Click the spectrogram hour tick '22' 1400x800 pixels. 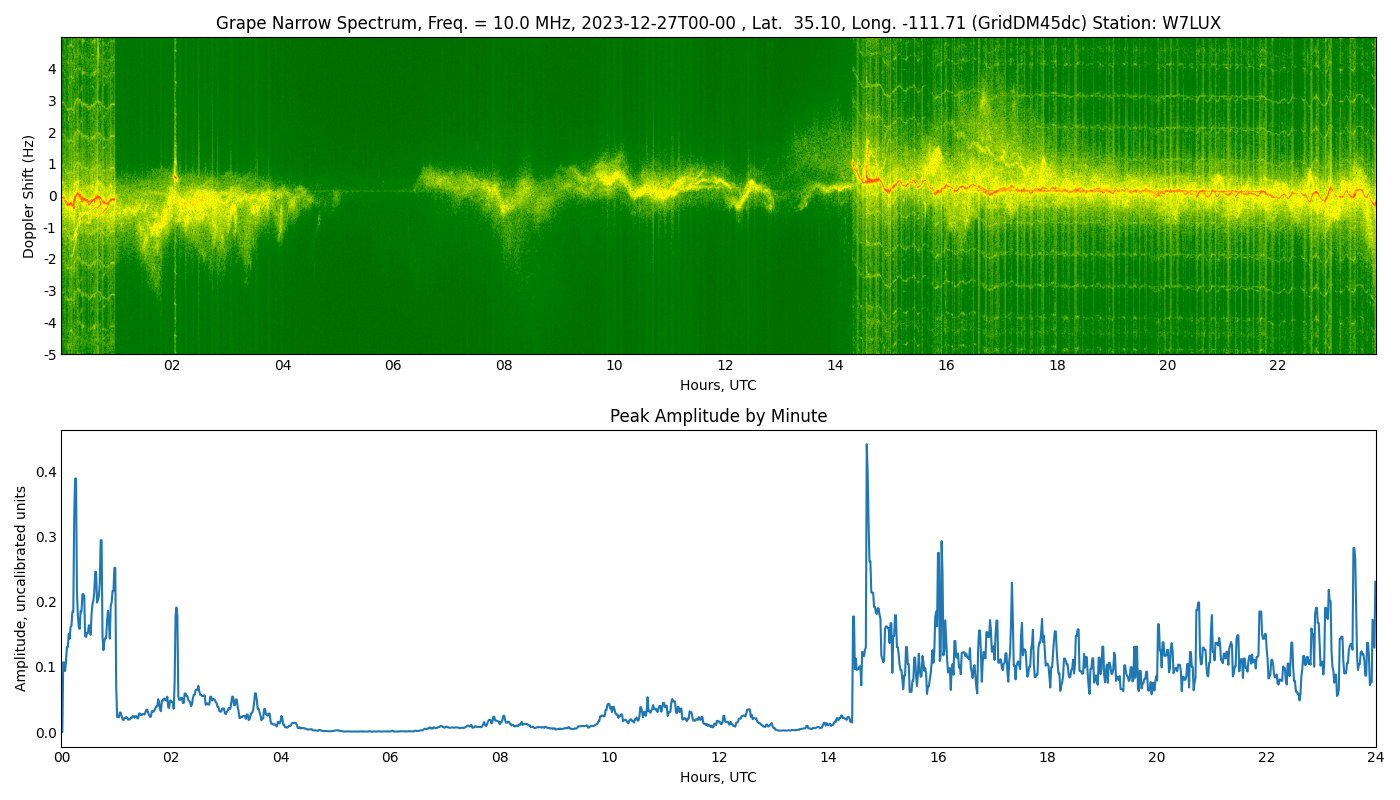tap(1278, 366)
